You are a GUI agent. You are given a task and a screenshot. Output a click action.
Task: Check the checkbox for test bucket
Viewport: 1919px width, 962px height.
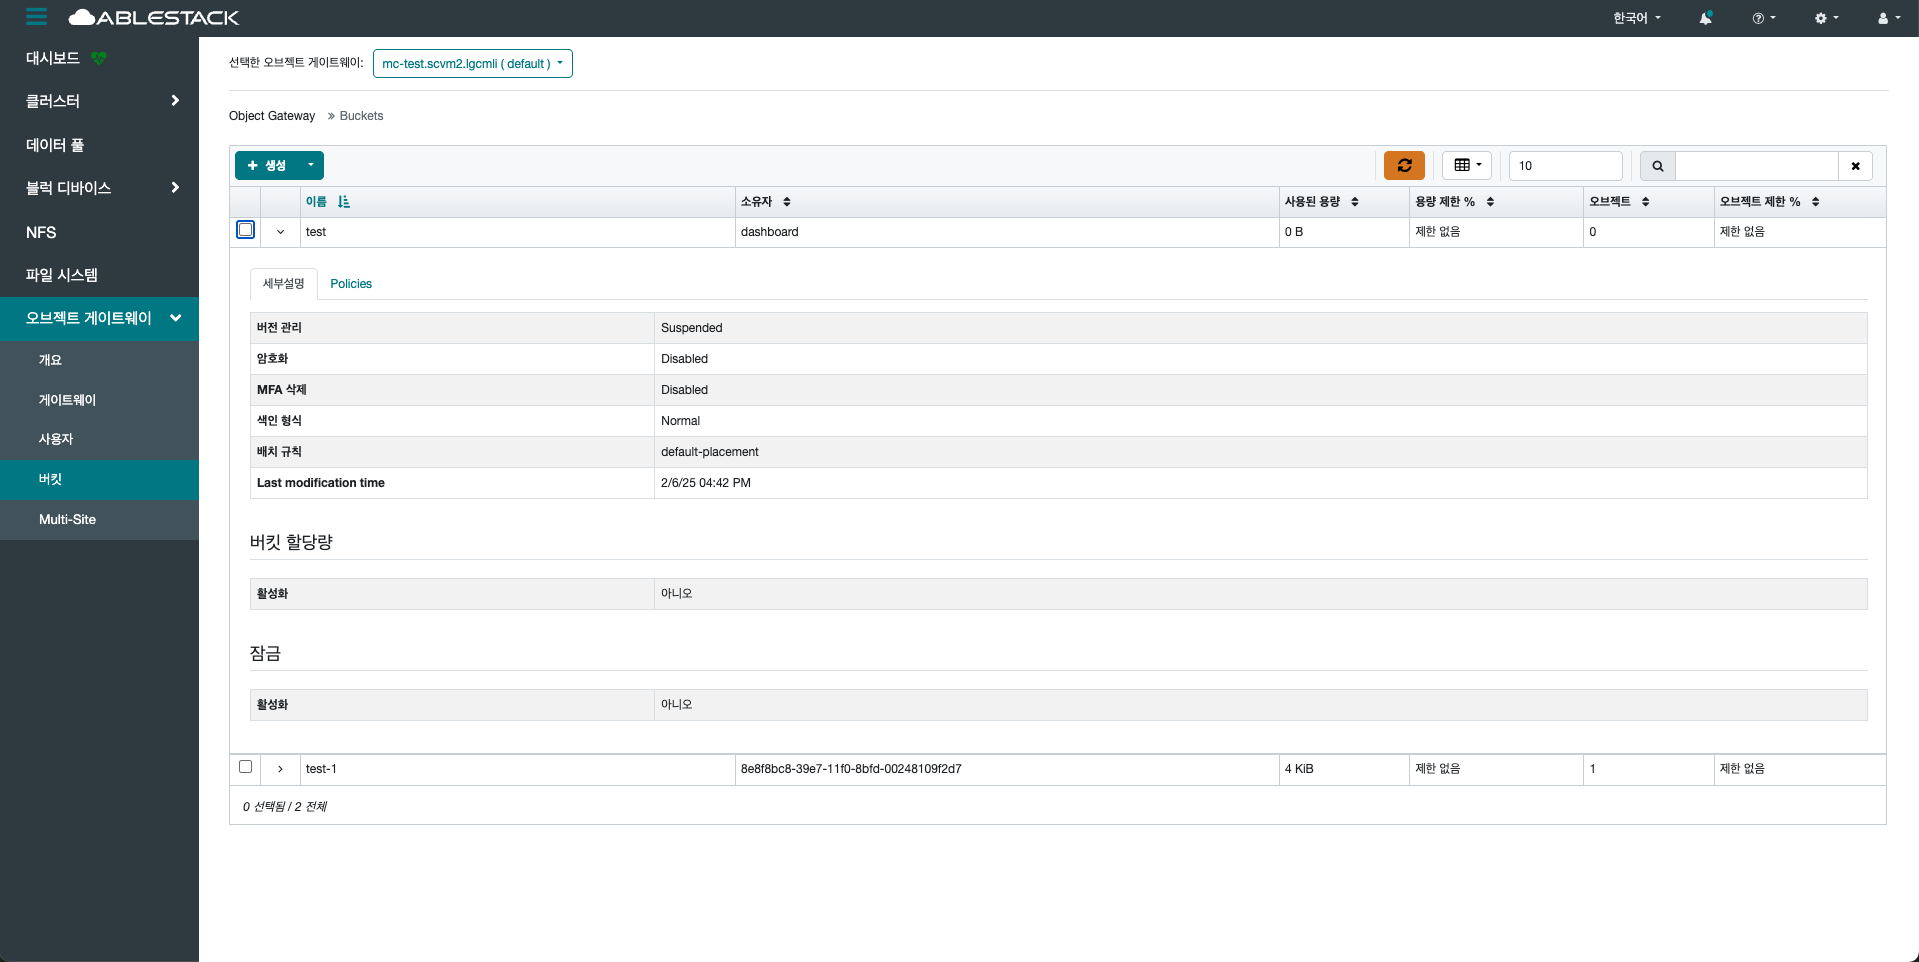tap(245, 230)
